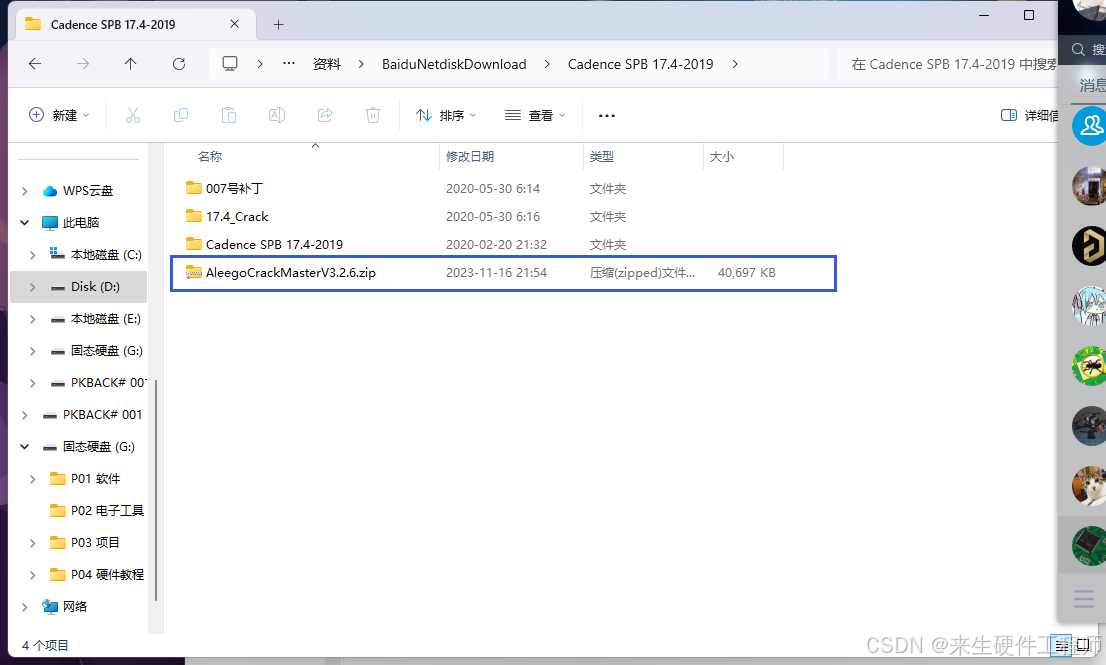Click Cadence SPB 17.4-2019 breadcrumb segment
1106x665 pixels.
coord(640,64)
